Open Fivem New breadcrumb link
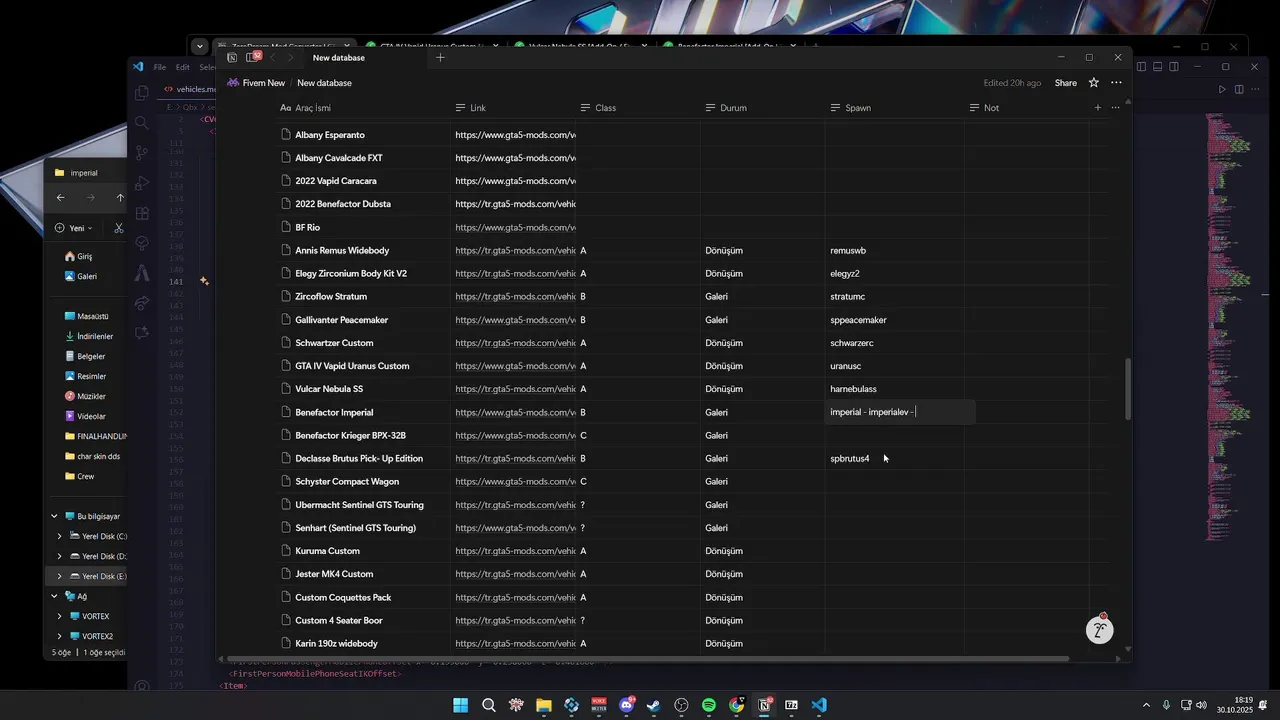This screenshot has height=720, width=1280. click(256, 83)
